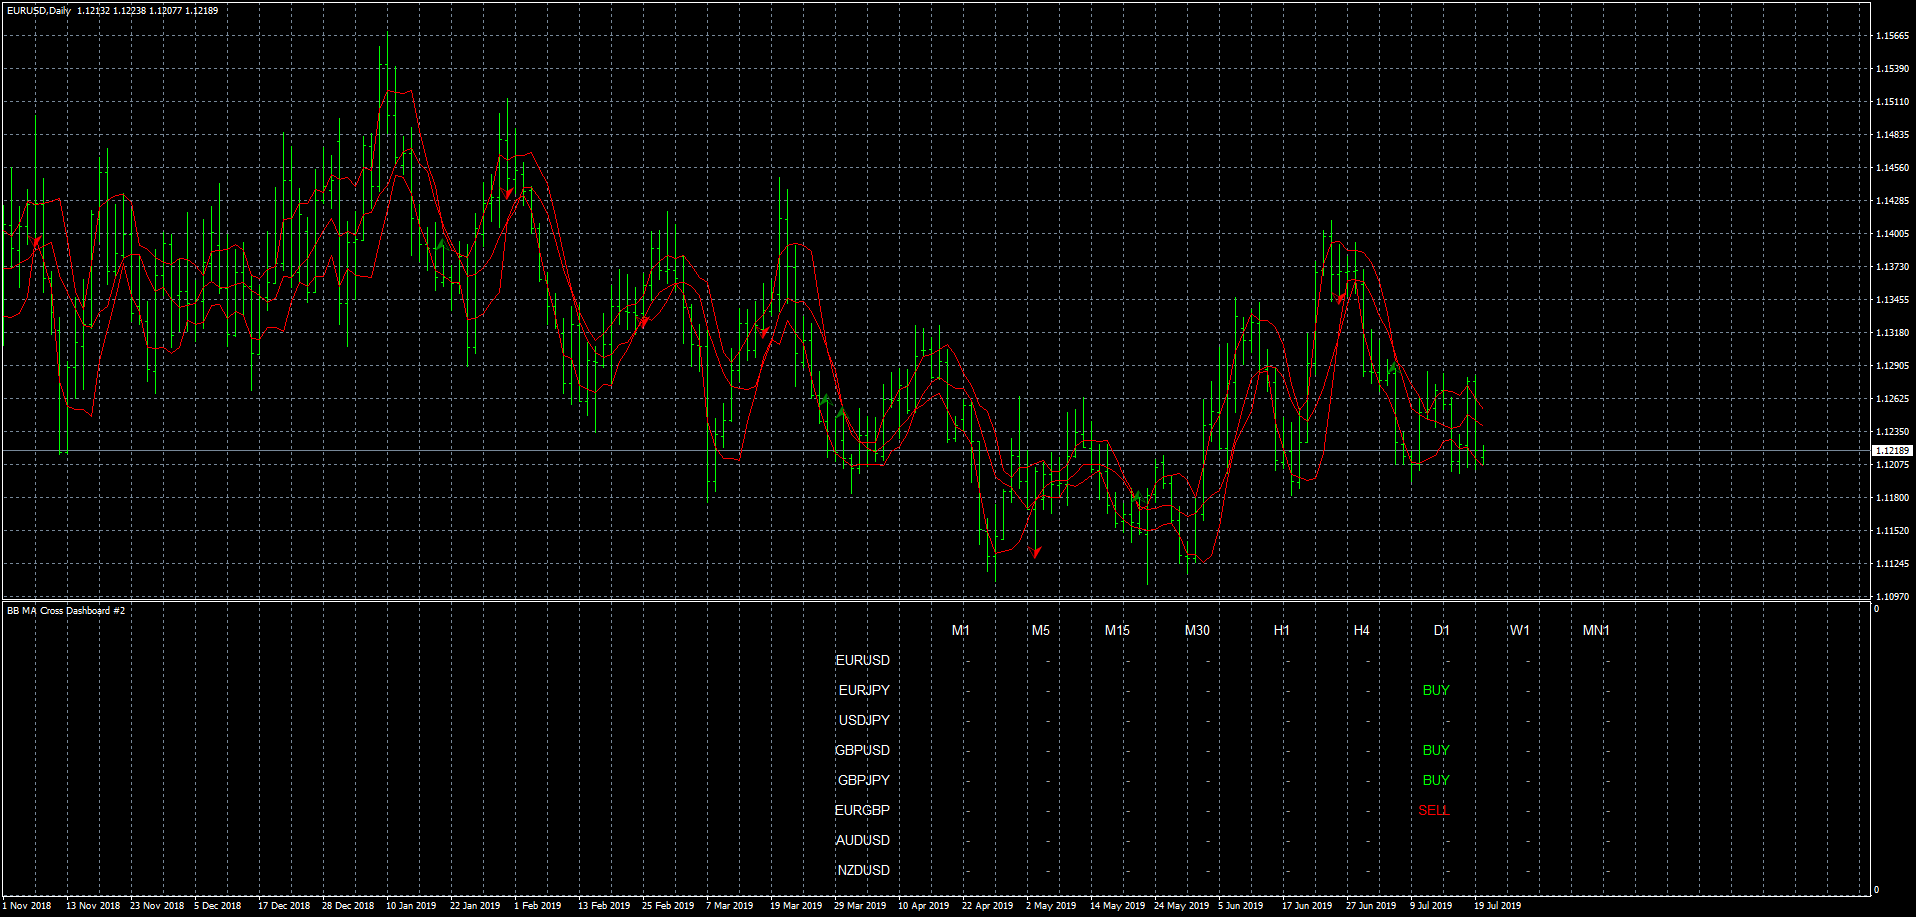This screenshot has height=917, width=1916.
Task: Click the 5 Dec 2018 date label
Action: 218,906
